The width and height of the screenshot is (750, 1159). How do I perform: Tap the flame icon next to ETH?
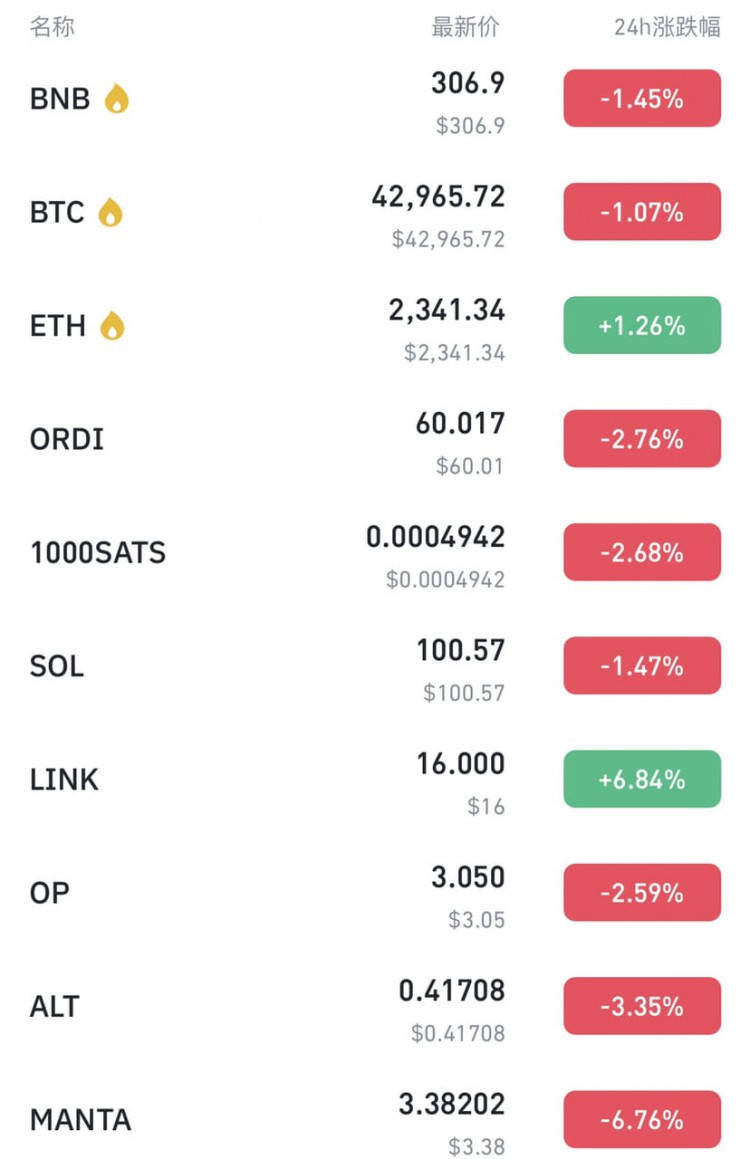pos(112,325)
